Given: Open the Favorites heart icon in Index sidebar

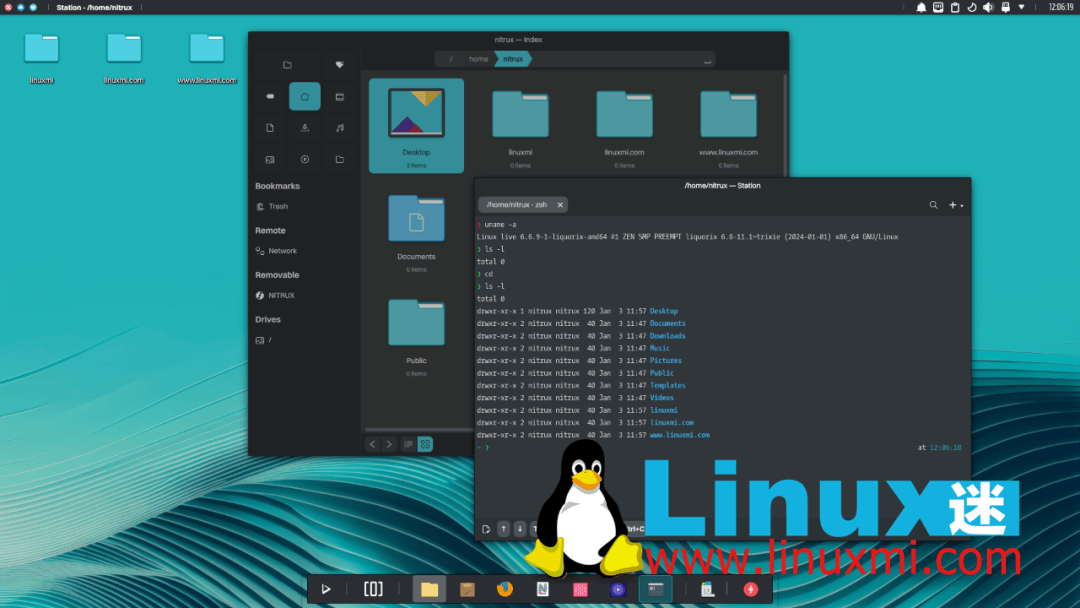Looking at the screenshot, I should (x=340, y=65).
